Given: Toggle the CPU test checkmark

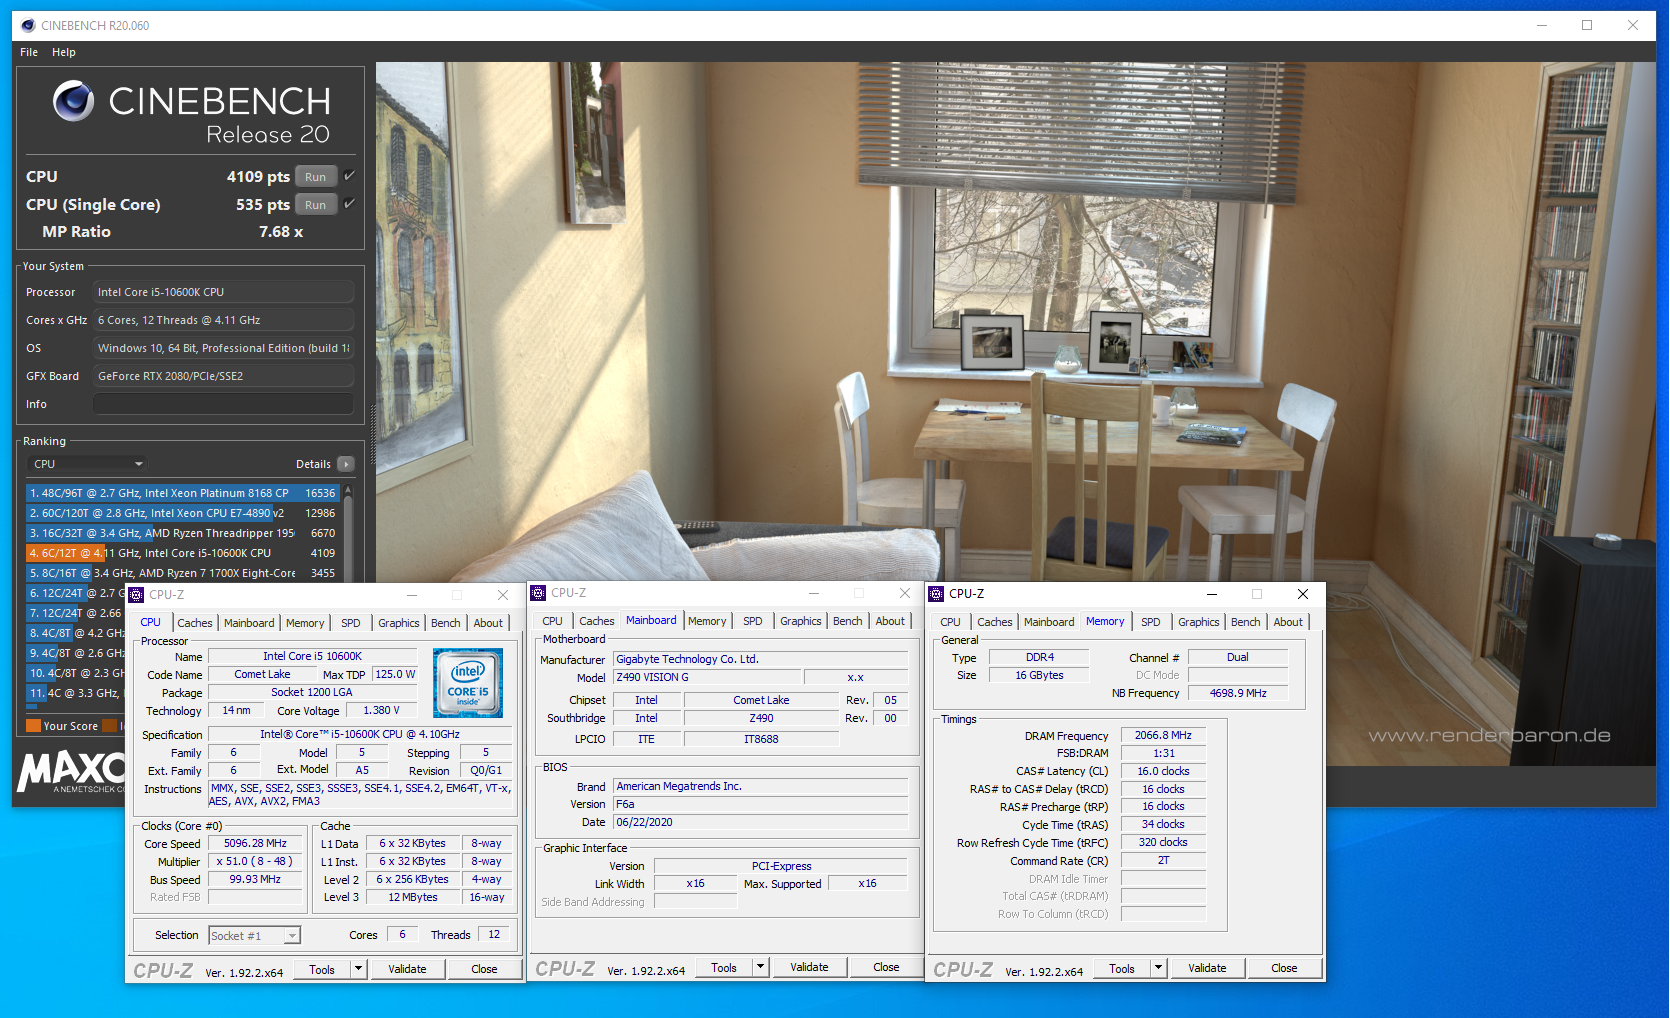Looking at the screenshot, I should tap(349, 176).
